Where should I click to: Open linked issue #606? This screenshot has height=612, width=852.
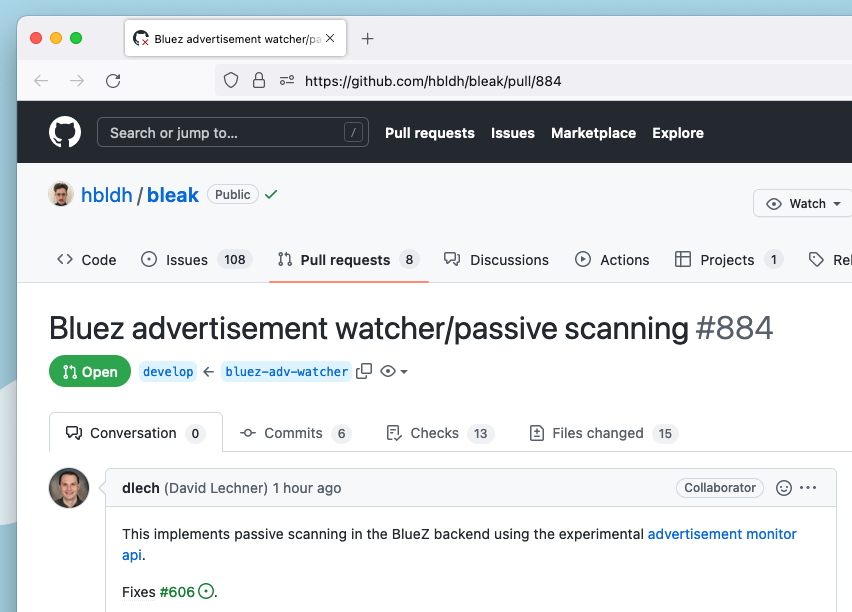click(177, 592)
